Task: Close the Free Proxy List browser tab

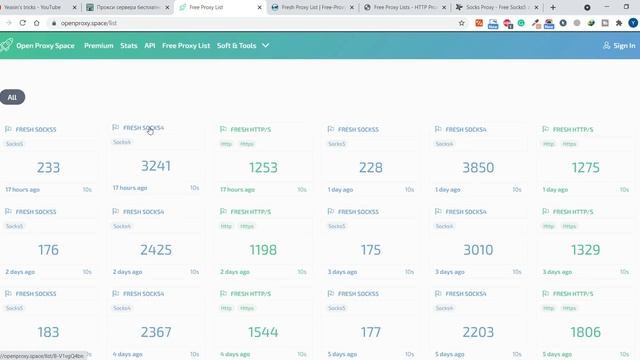Action: pyautogui.click(x=259, y=7)
